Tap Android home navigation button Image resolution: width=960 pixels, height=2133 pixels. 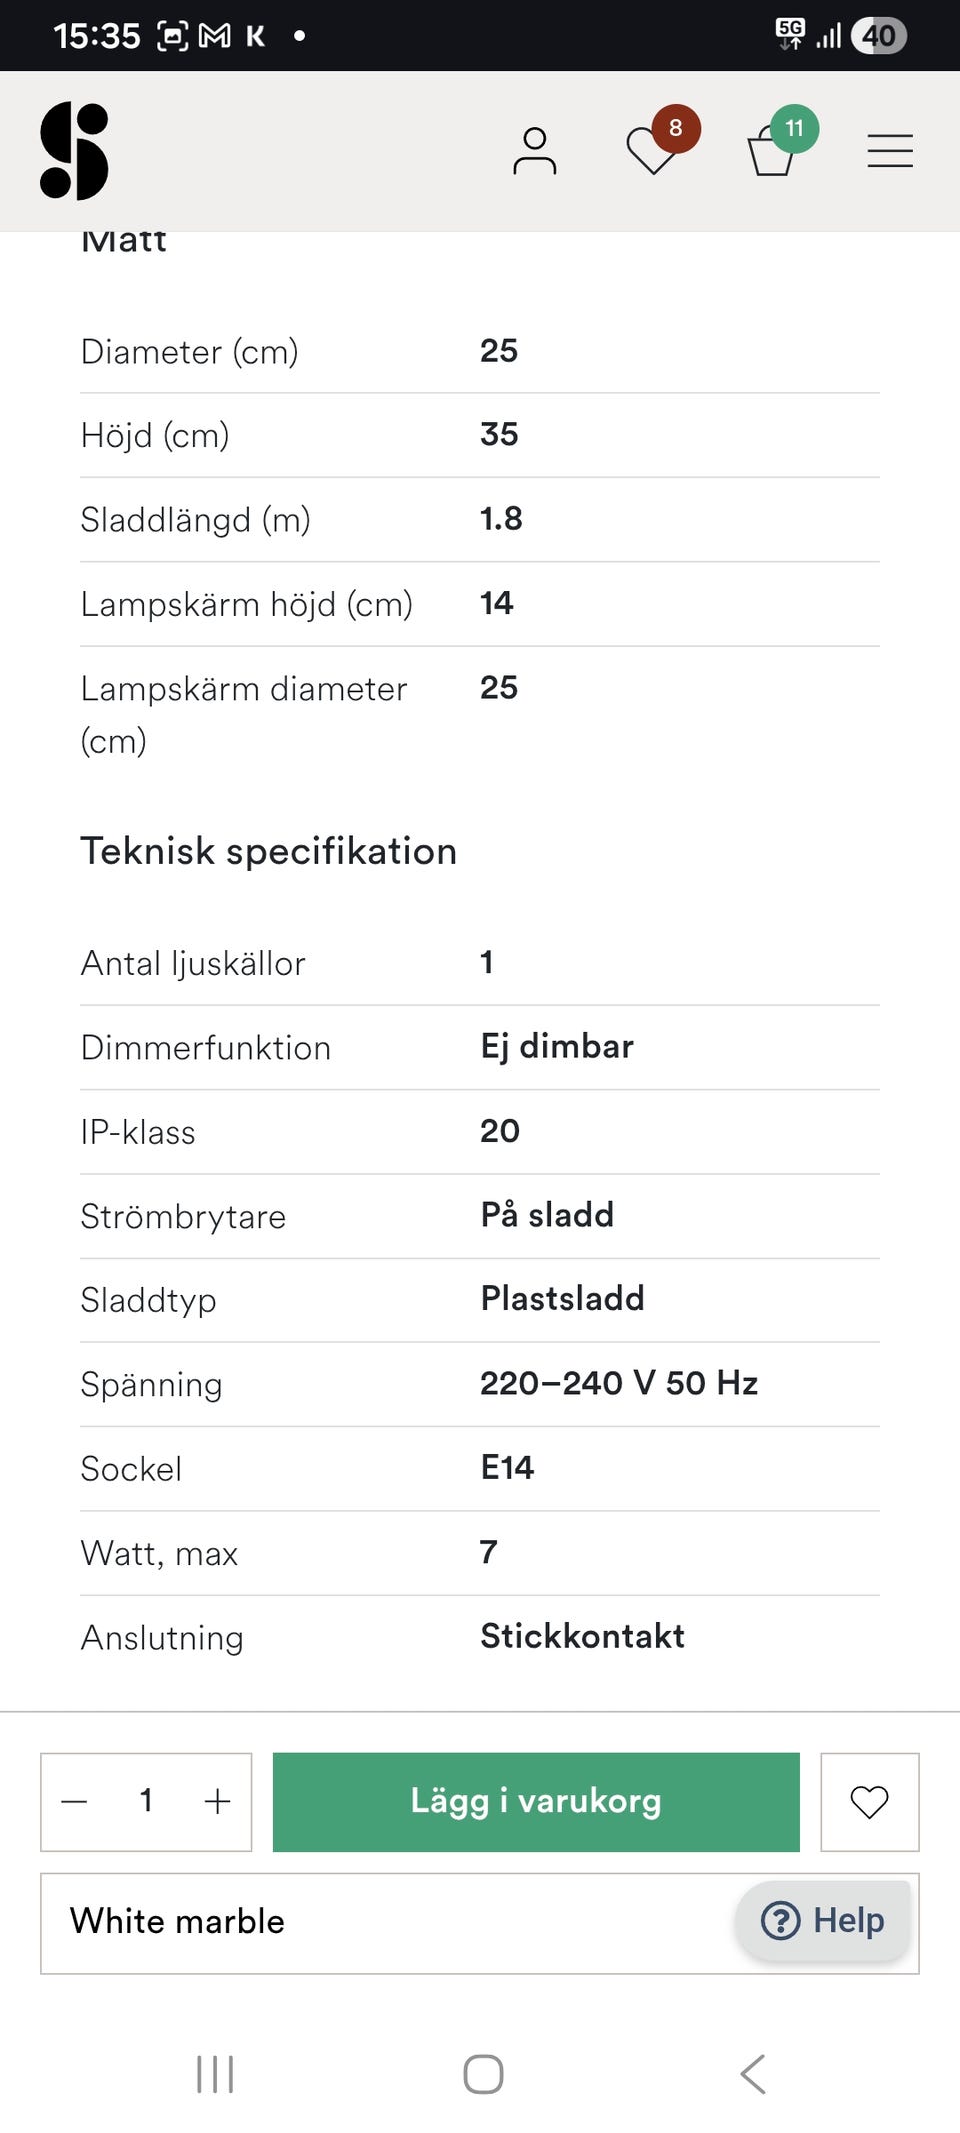(482, 2074)
